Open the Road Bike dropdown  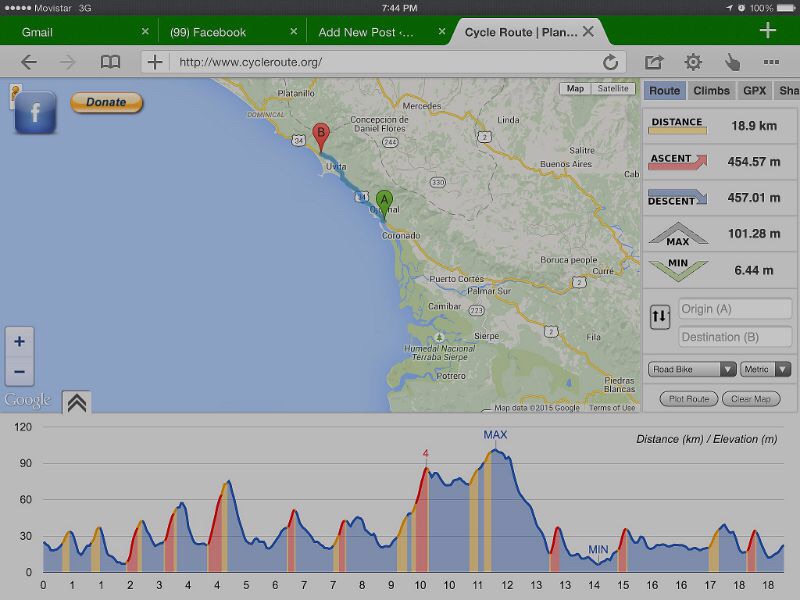click(692, 369)
